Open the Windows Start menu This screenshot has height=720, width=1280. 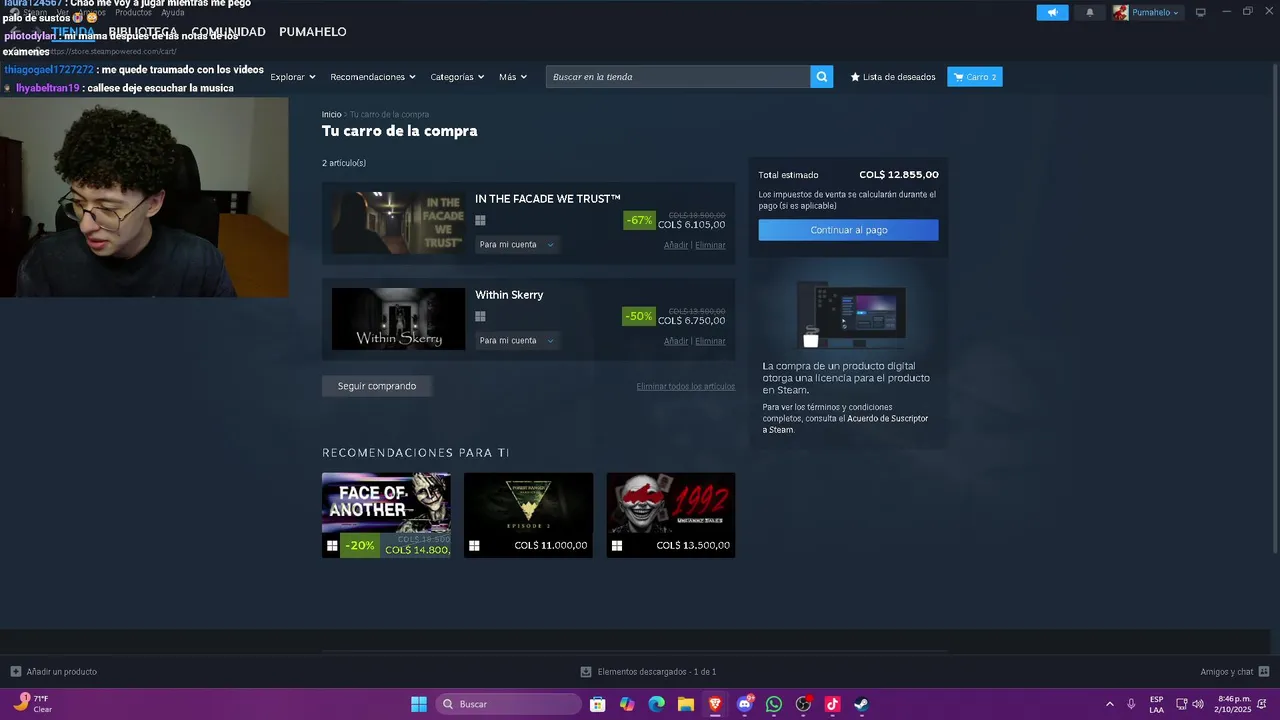click(x=419, y=704)
